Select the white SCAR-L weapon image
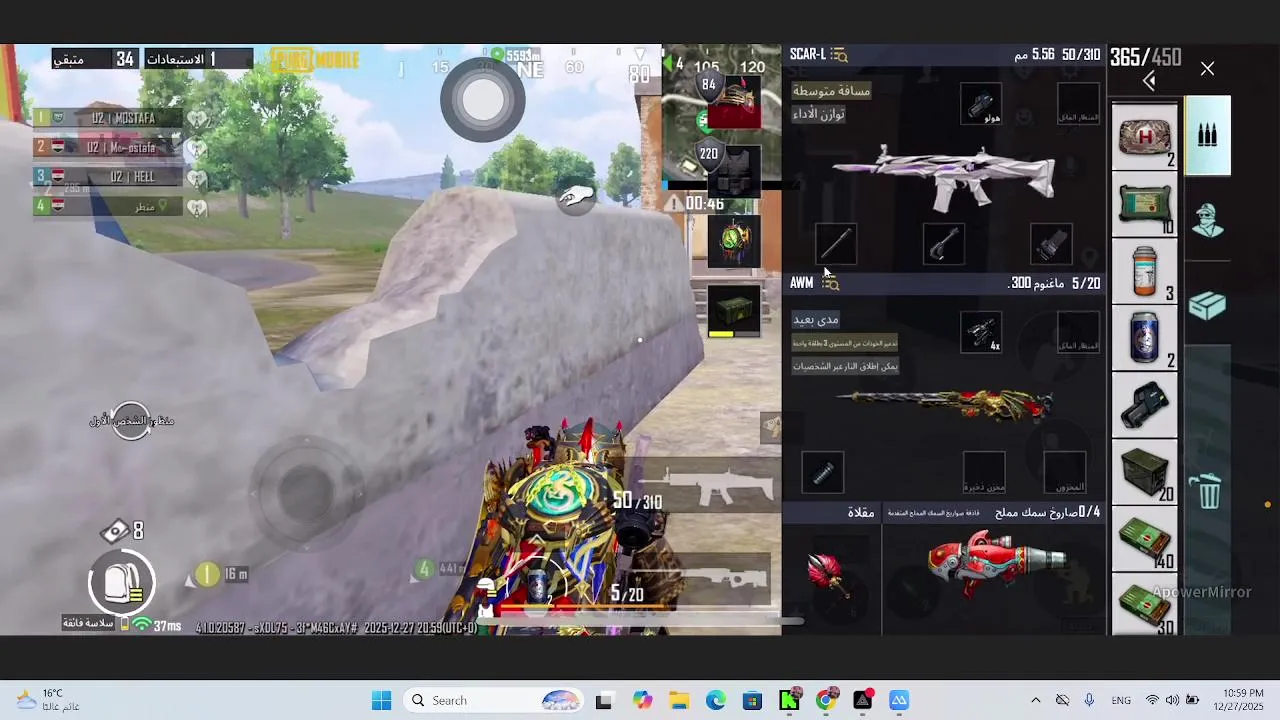The width and height of the screenshot is (1280, 720). [945, 178]
